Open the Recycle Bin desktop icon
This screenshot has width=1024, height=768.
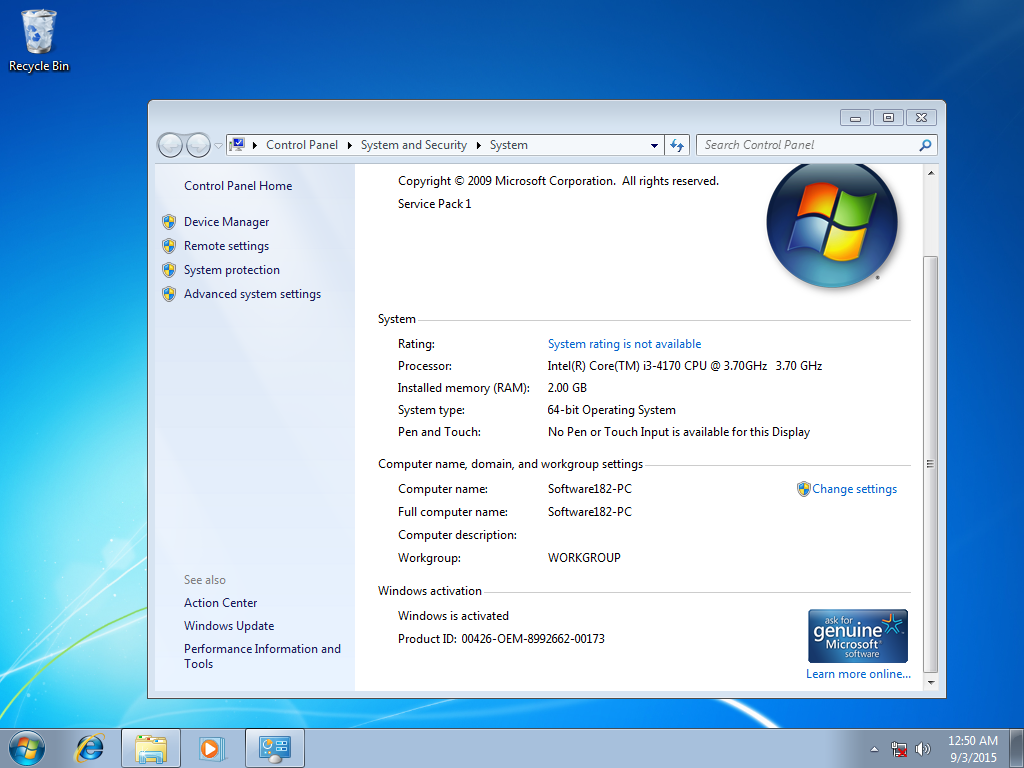(39, 40)
